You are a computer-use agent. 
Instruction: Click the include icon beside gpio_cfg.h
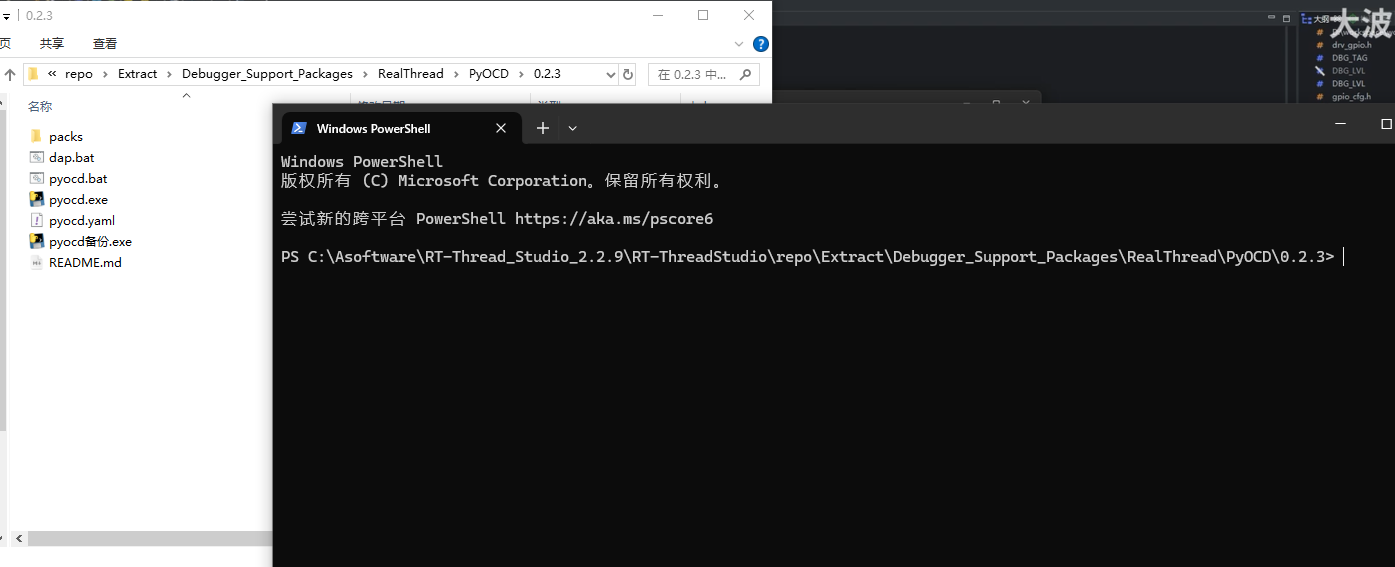(1320, 97)
